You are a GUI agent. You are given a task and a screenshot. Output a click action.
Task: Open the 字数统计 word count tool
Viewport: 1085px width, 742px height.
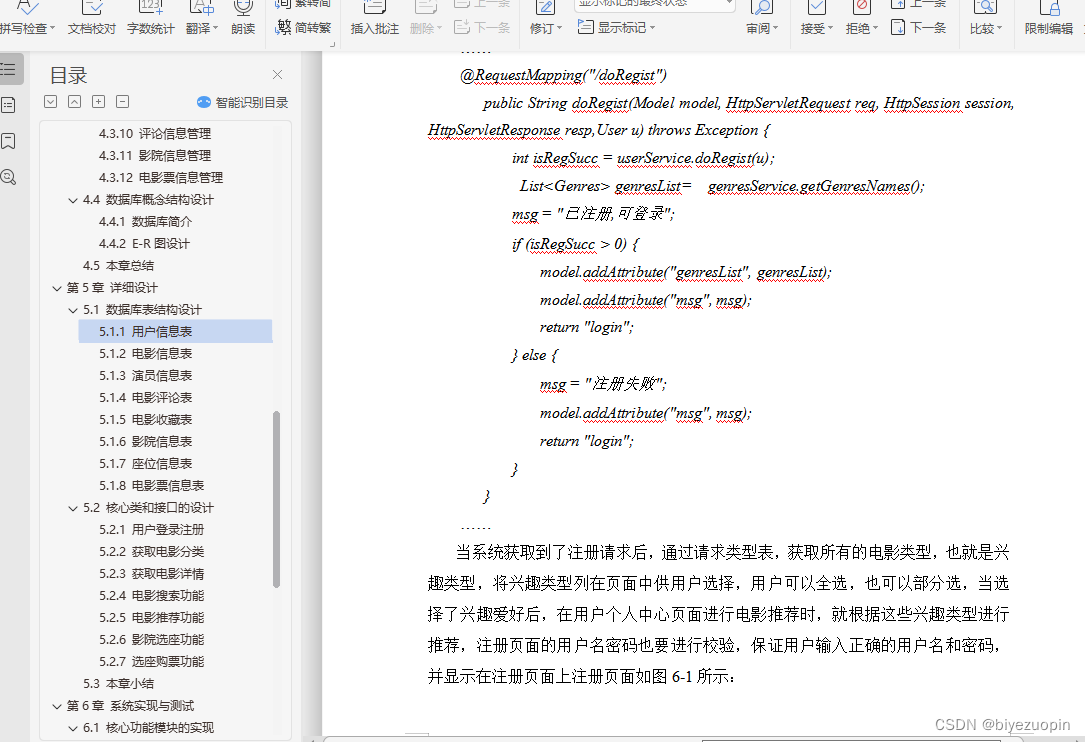[150, 19]
